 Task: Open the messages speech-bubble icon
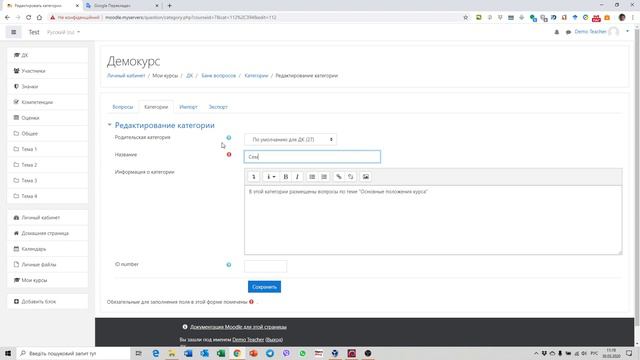(568, 32)
